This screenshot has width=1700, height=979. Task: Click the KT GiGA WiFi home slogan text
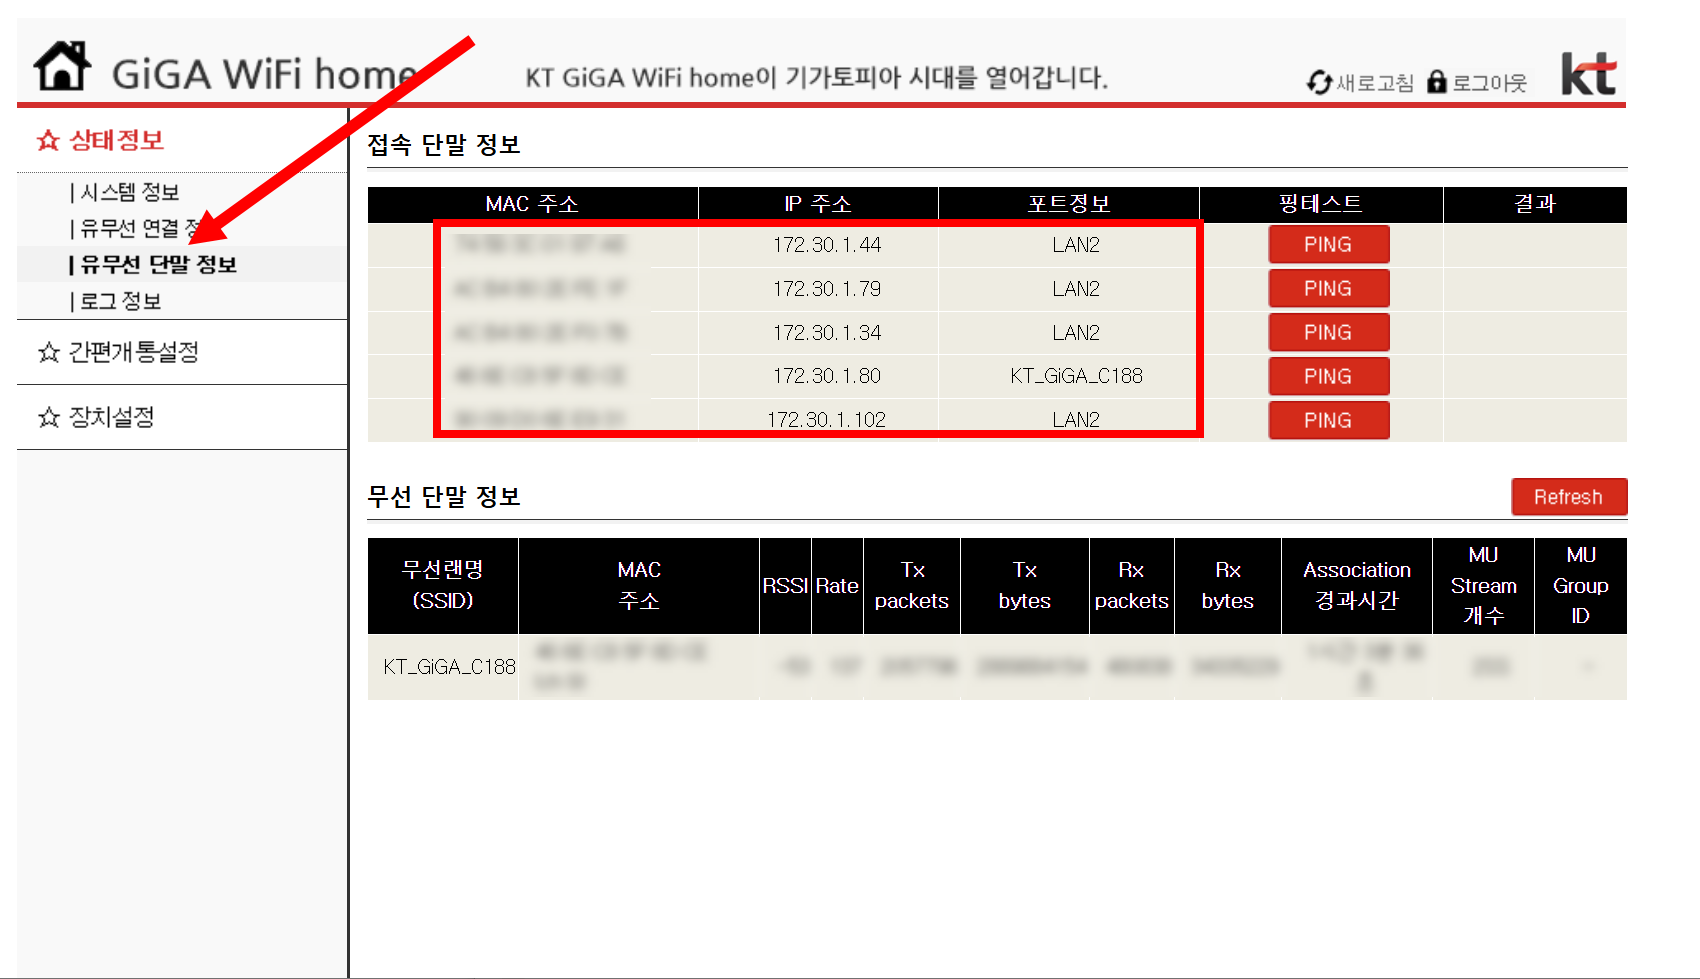(817, 77)
